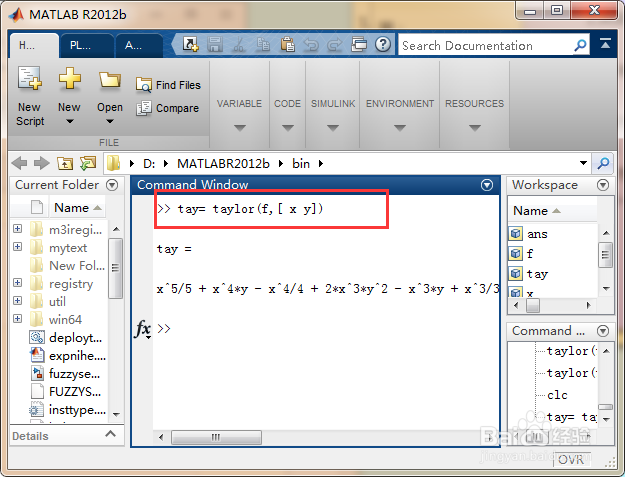Click the shortcut icon in quick toolbar
Viewport: 625px width, 477px height.
(190, 44)
